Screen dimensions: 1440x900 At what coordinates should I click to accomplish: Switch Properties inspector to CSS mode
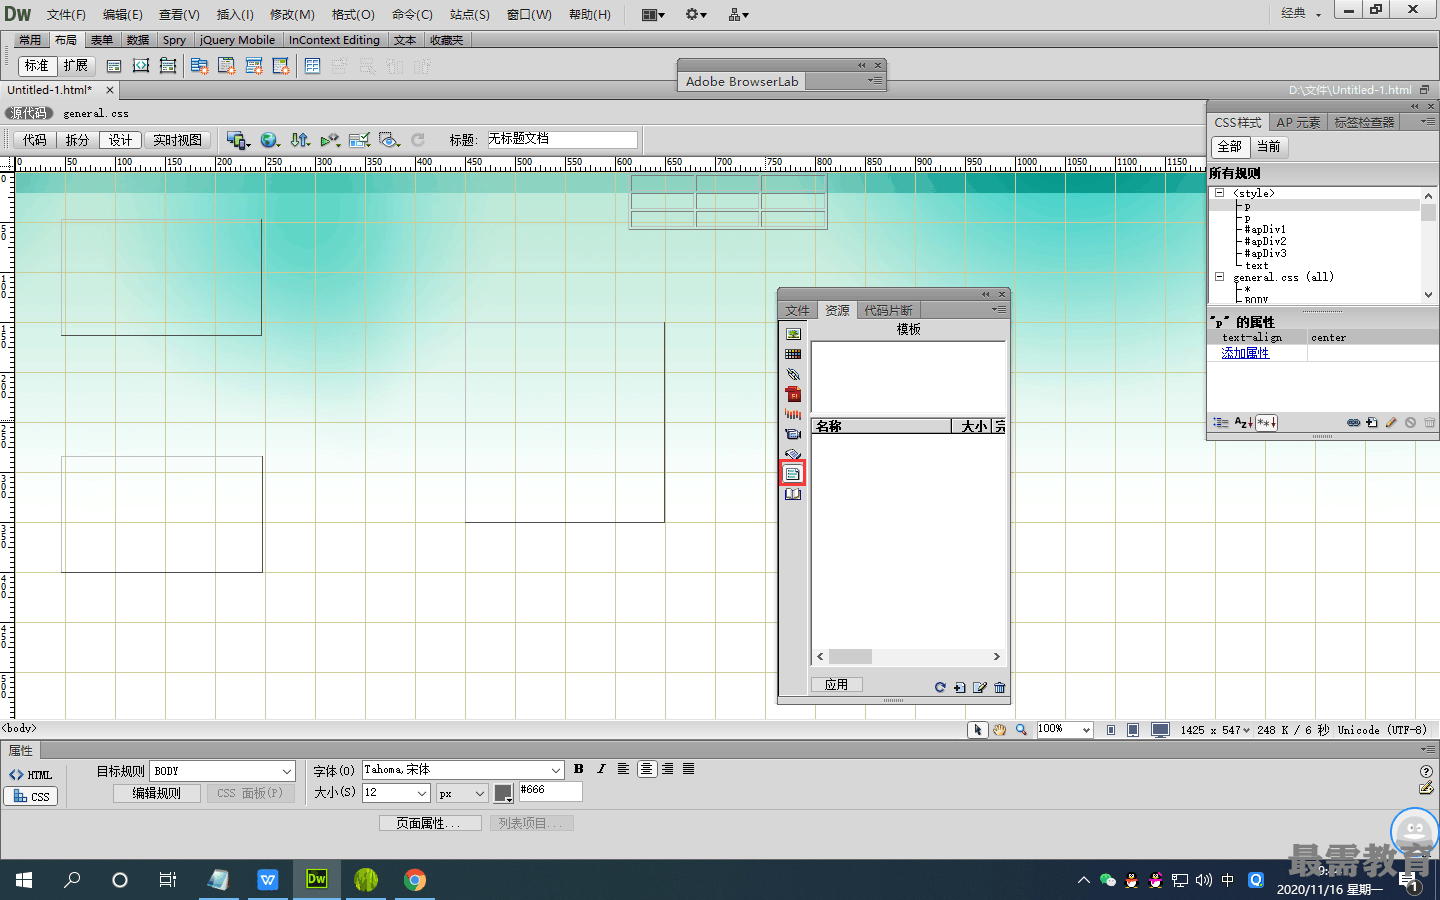[31, 796]
